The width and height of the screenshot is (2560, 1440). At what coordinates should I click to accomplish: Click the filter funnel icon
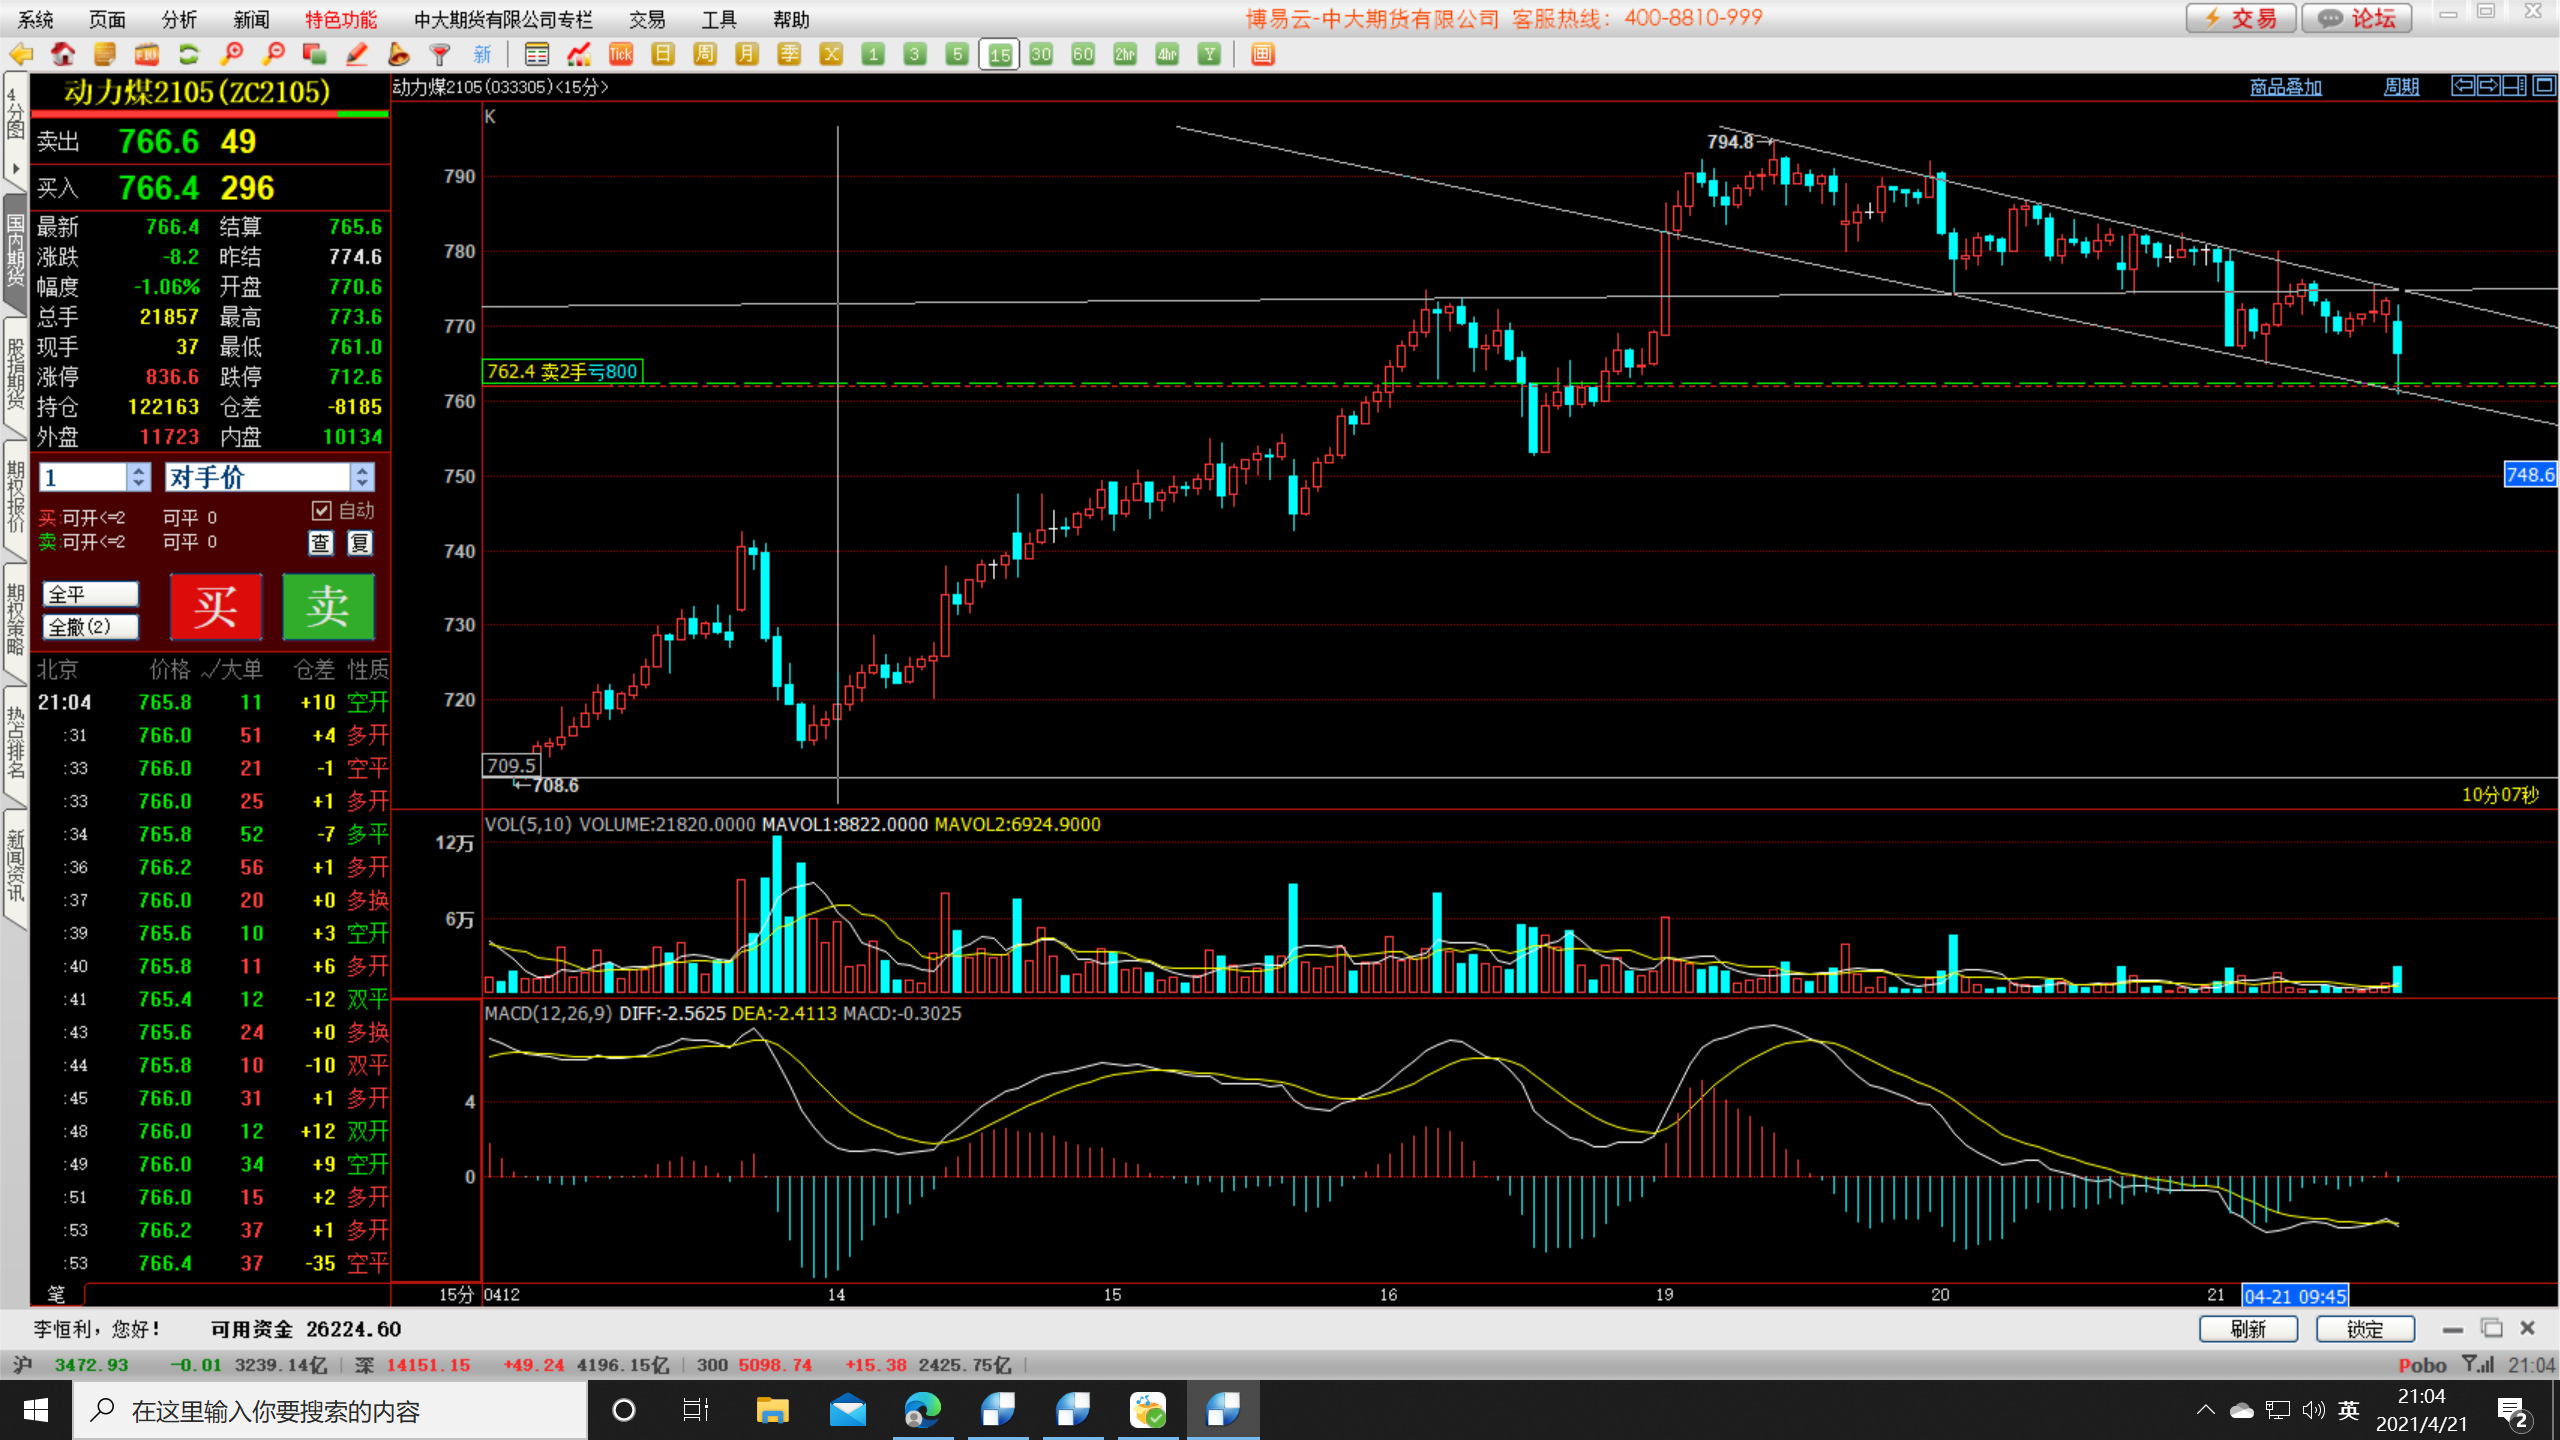pyautogui.click(x=440, y=54)
